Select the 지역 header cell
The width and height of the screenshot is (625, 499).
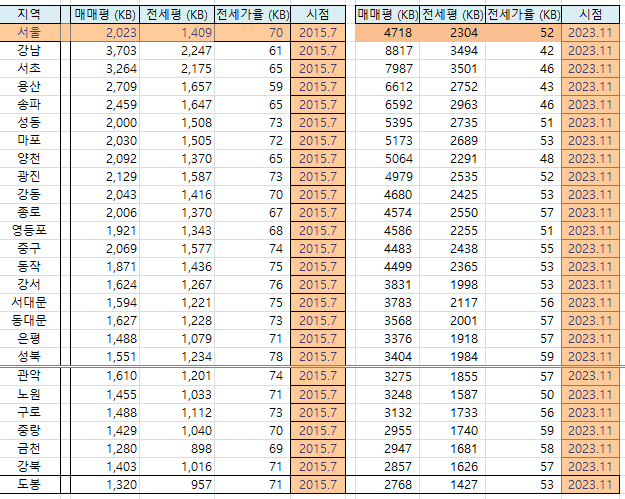click(x=29, y=15)
